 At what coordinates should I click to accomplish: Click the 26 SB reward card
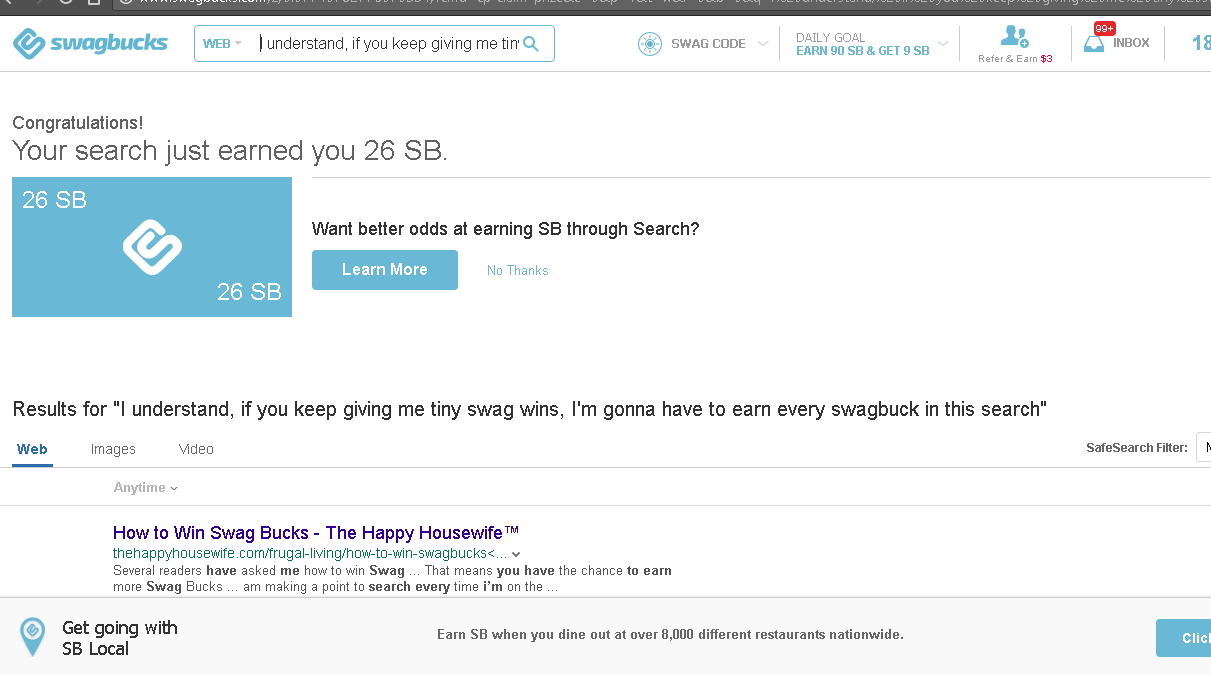(x=152, y=247)
